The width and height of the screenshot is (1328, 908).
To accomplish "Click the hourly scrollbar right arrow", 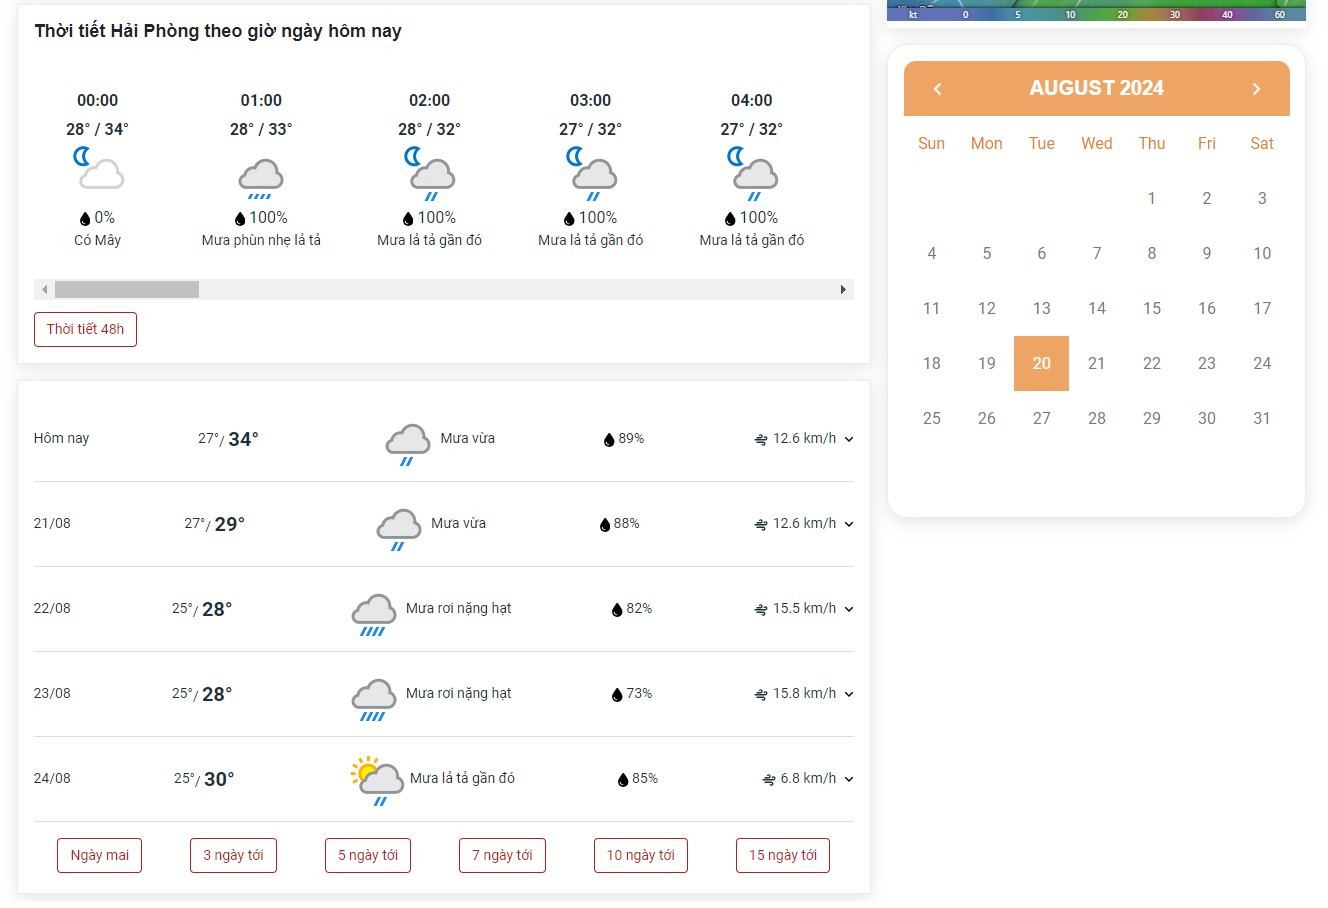I will pos(844,289).
